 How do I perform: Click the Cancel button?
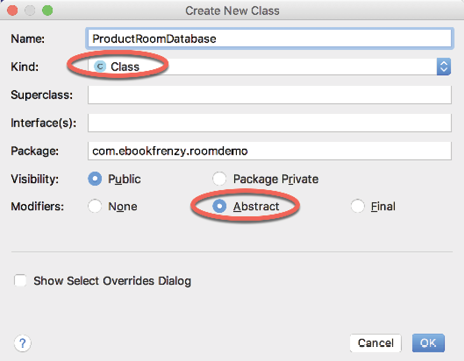pyautogui.click(x=376, y=343)
